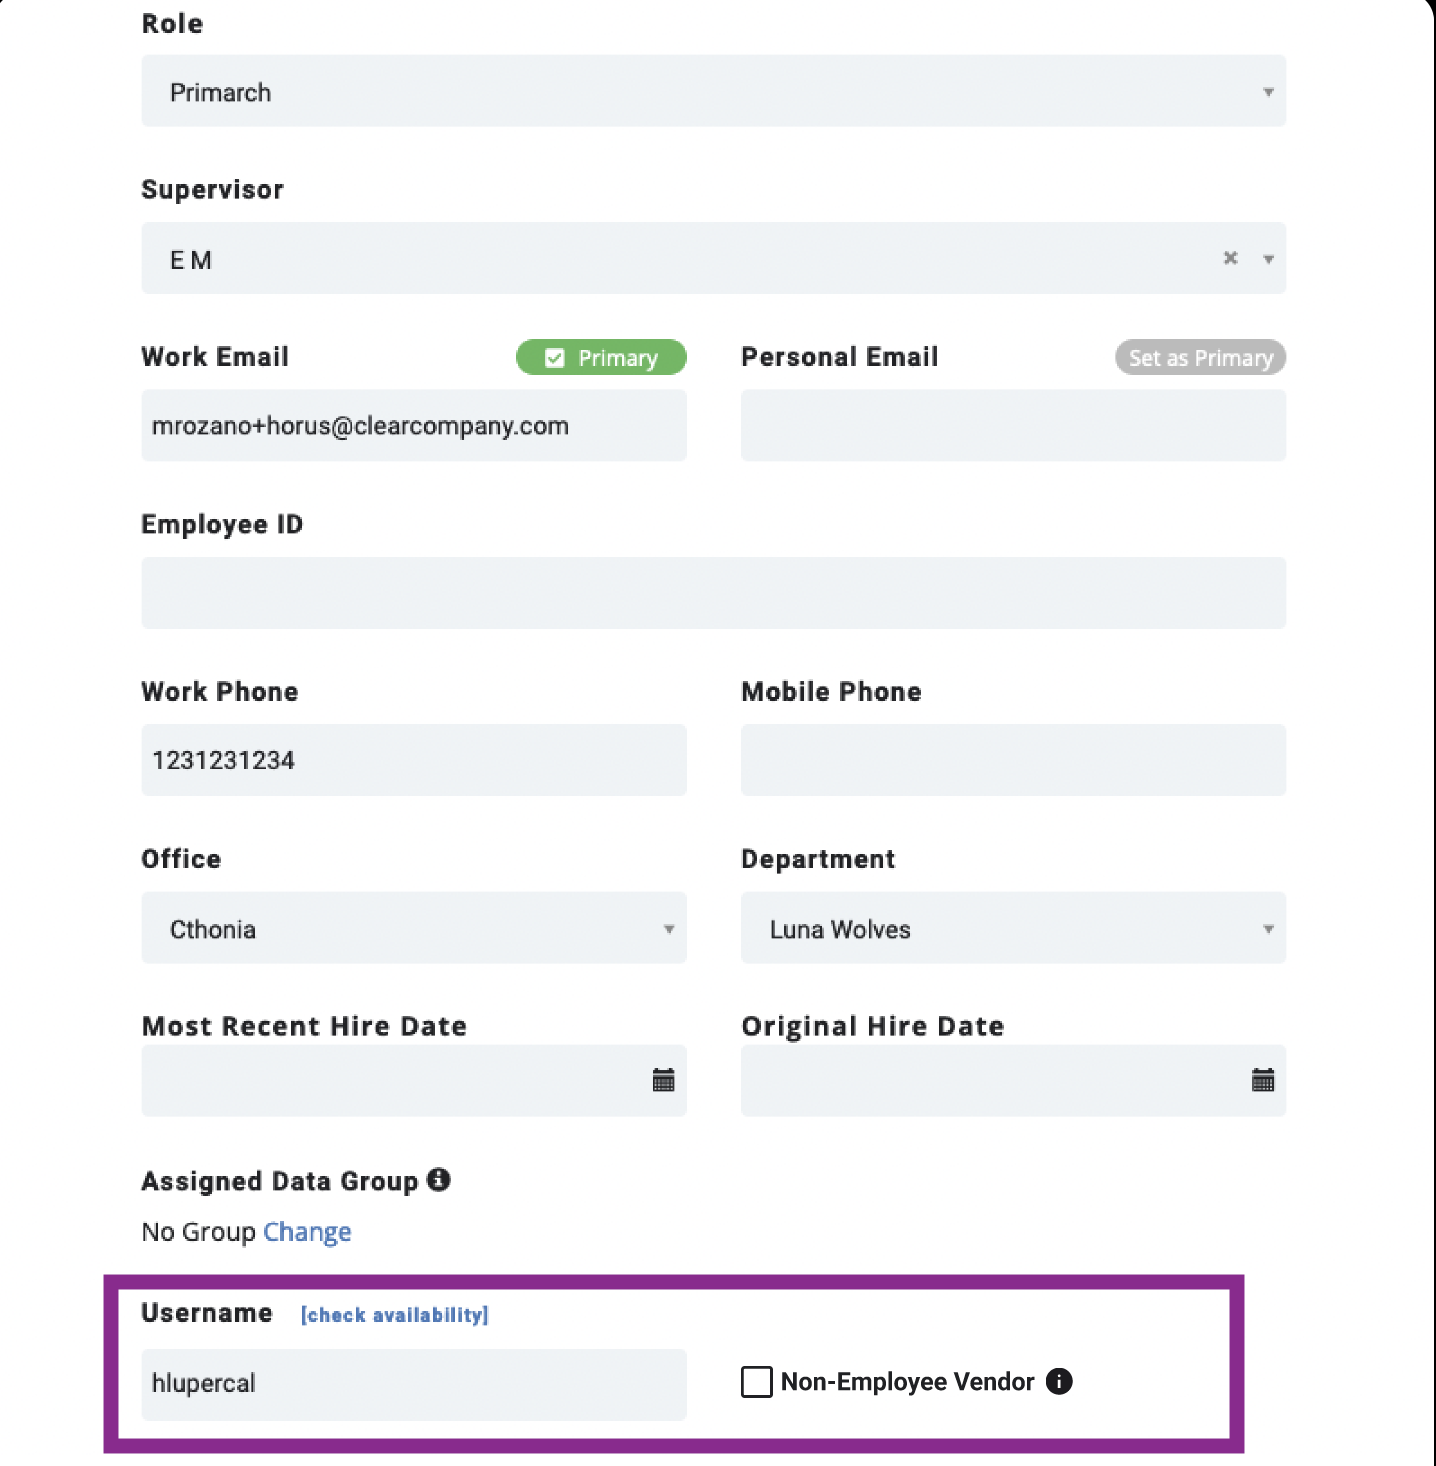Viewport: 1436px width, 1466px height.
Task: Toggle the Work Email Primary badge
Action: (601, 357)
